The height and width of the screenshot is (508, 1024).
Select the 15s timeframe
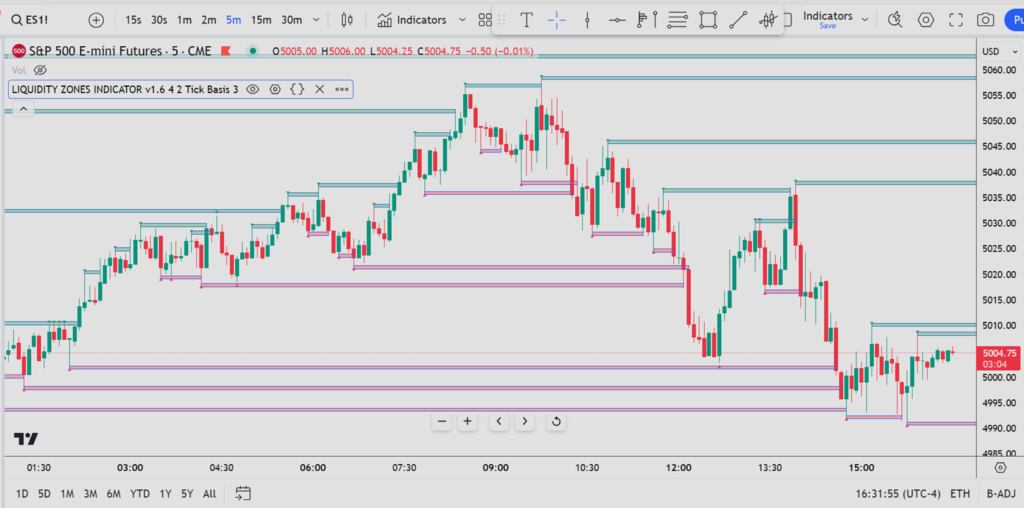click(x=133, y=20)
